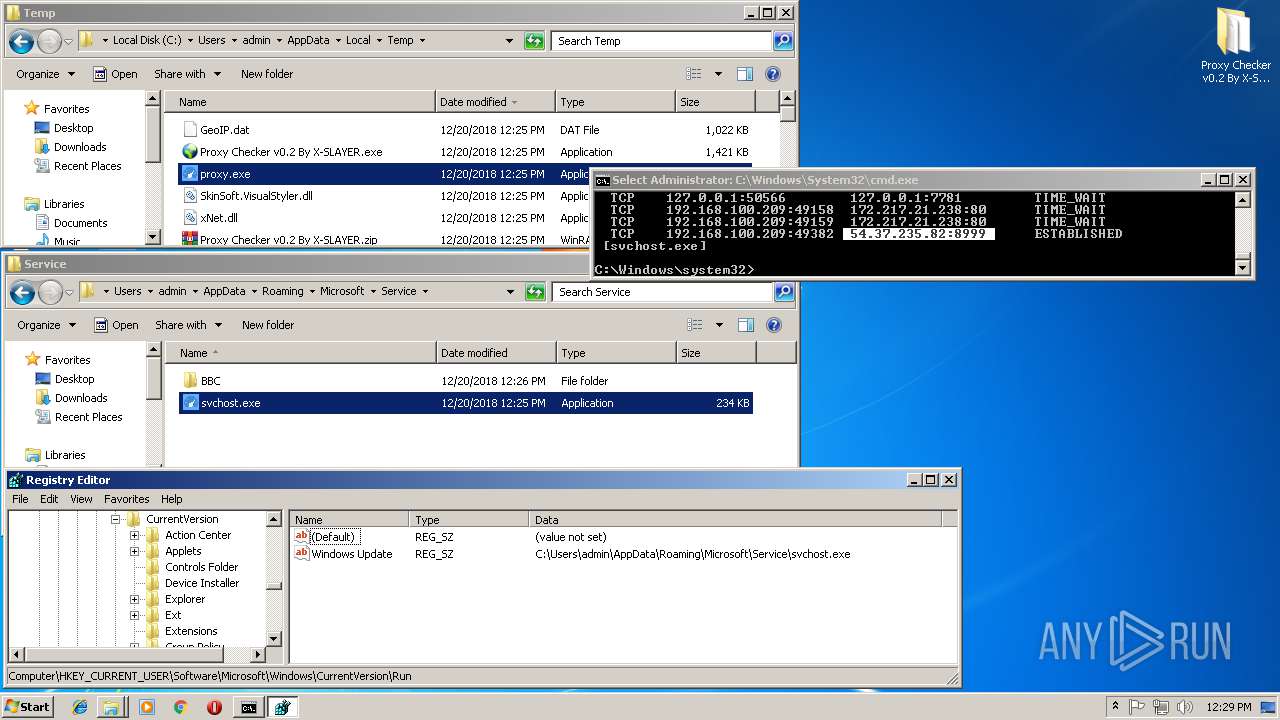Open Opera taskbar icon
The image size is (1280, 720).
[x=214, y=707]
